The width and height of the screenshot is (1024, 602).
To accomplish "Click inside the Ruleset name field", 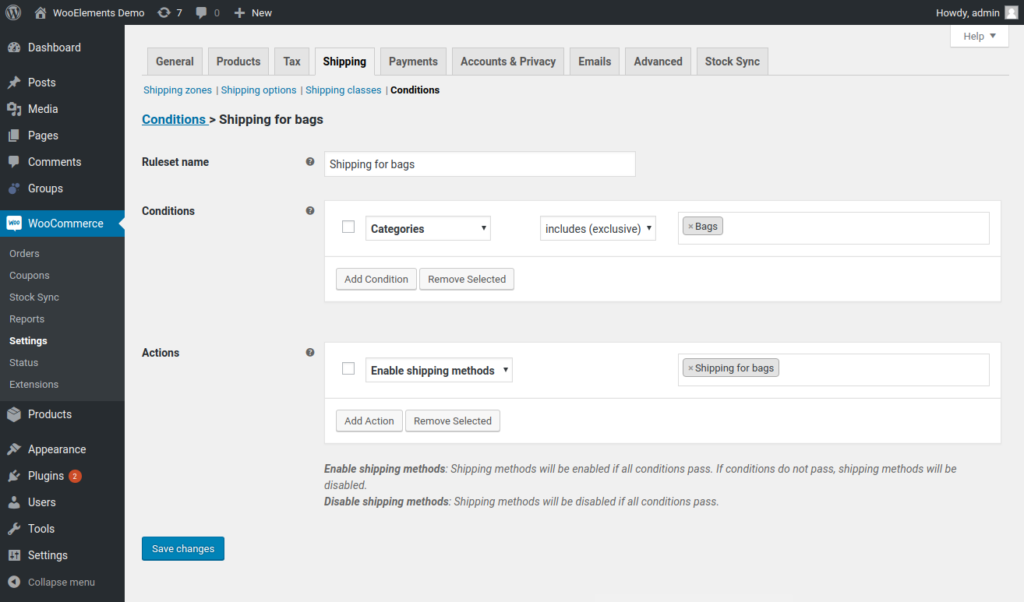I will click(x=480, y=163).
